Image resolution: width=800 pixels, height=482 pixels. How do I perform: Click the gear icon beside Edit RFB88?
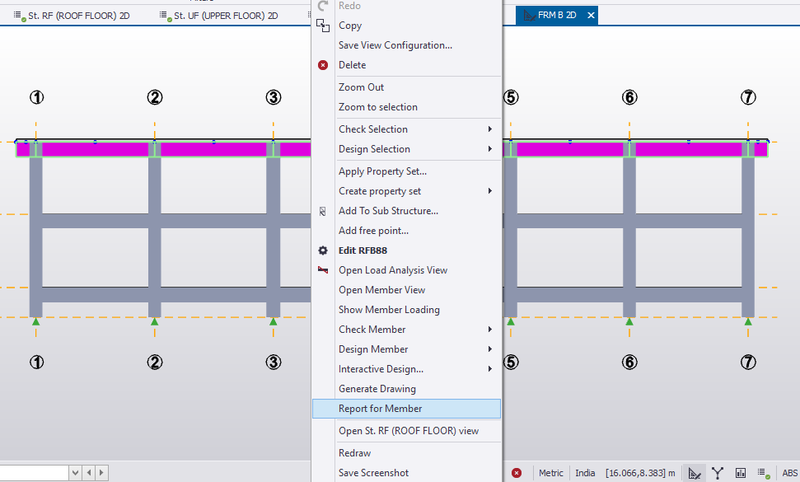point(323,250)
